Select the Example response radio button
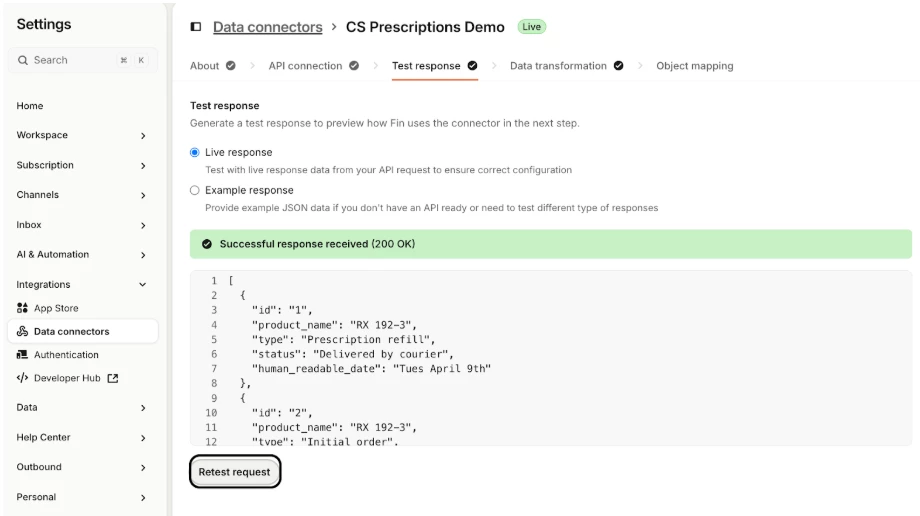920x516 pixels. tap(195, 190)
